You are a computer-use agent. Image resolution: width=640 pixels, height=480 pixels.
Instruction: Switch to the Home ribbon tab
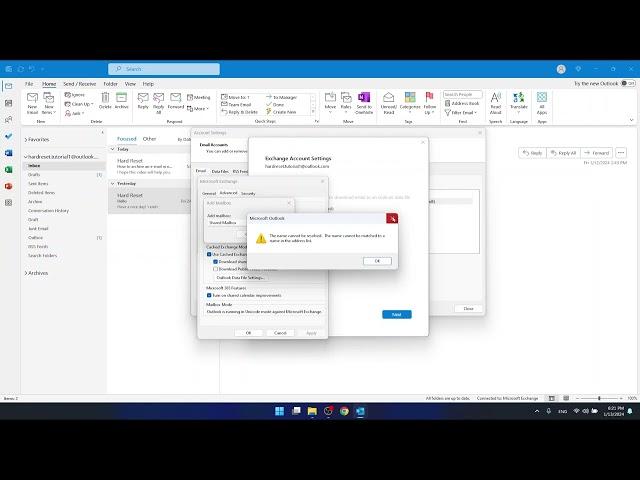[49, 84]
